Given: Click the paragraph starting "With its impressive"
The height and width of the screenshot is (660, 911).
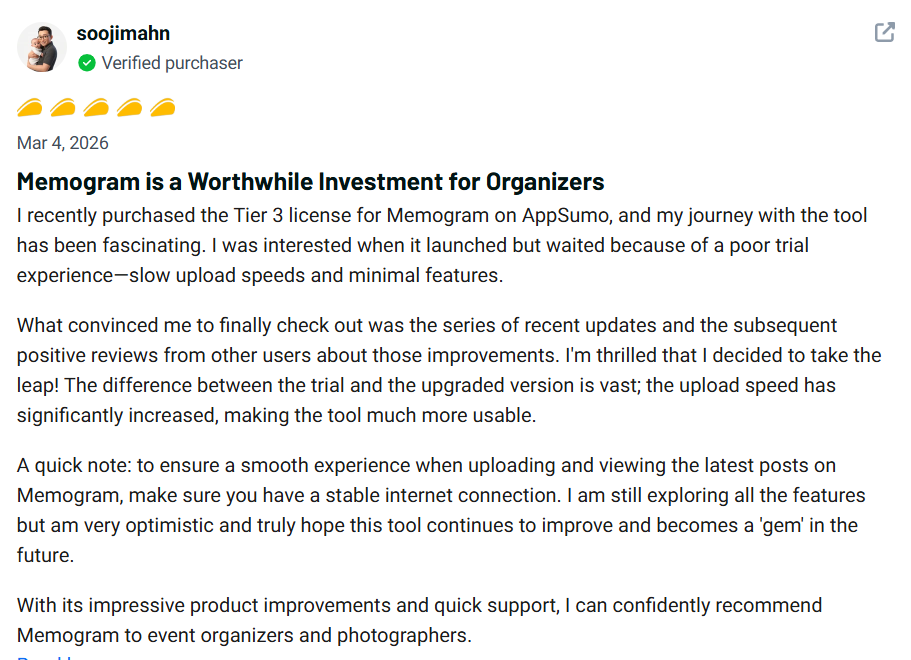Looking at the screenshot, I should click(x=419, y=620).
